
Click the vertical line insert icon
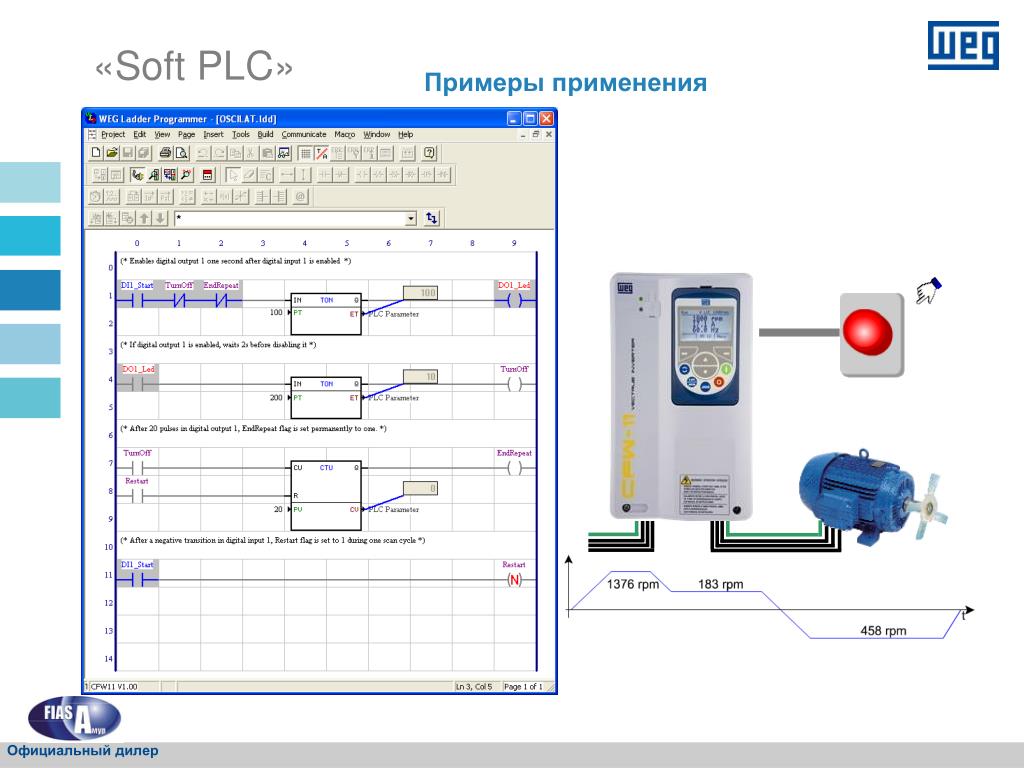pos(303,174)
